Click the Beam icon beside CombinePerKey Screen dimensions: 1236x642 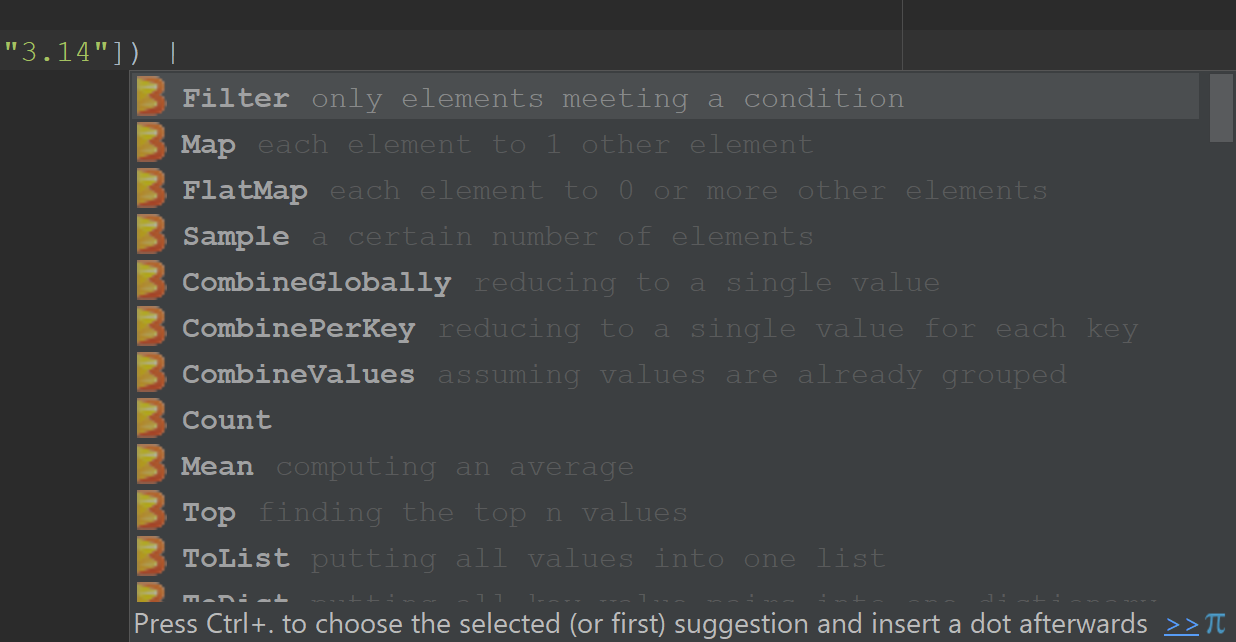[x=151, y=328]
